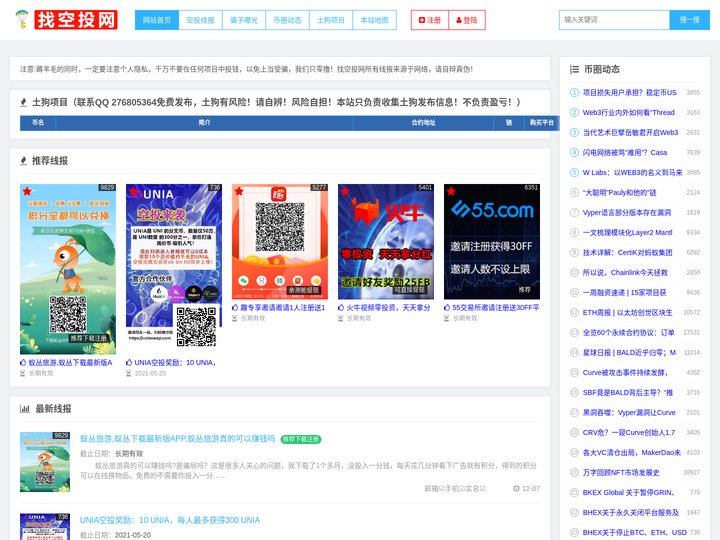This screenshot has height=540, width=720.
Task: Open sidebar article SBF竟是BALD背后主导?
Action: point(628,392)
